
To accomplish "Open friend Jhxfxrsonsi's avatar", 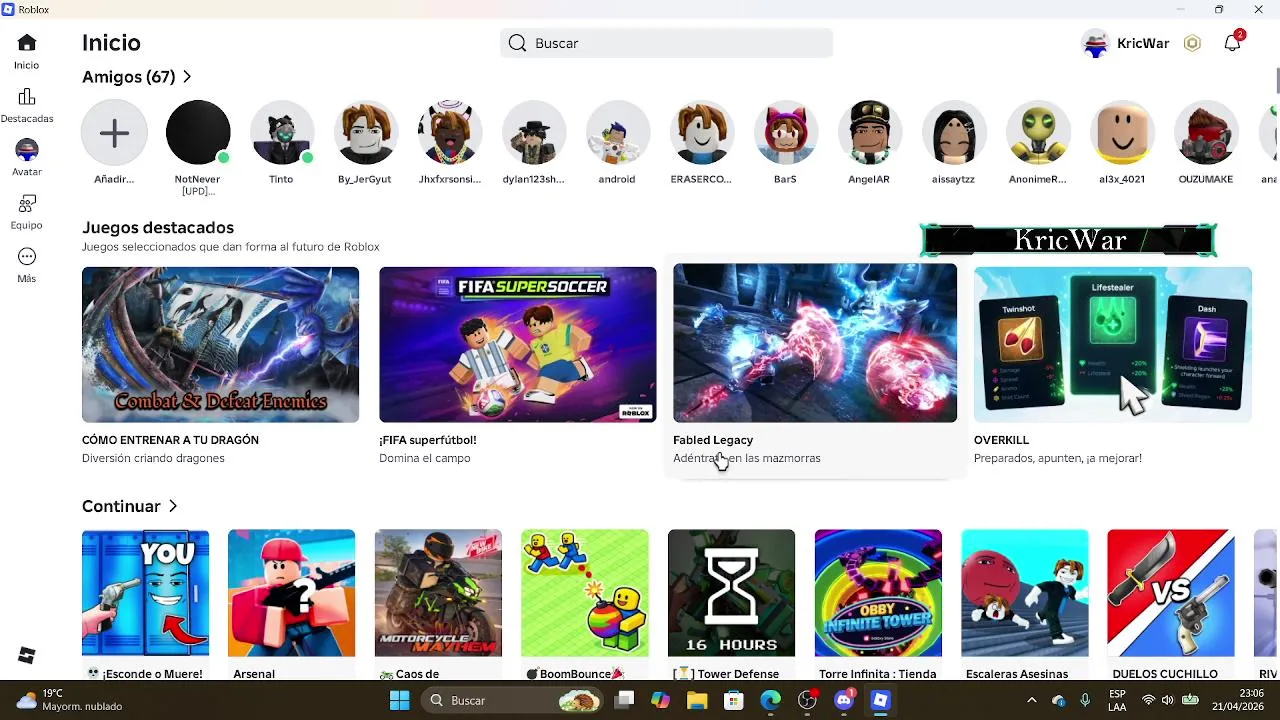I will [450, 132].
